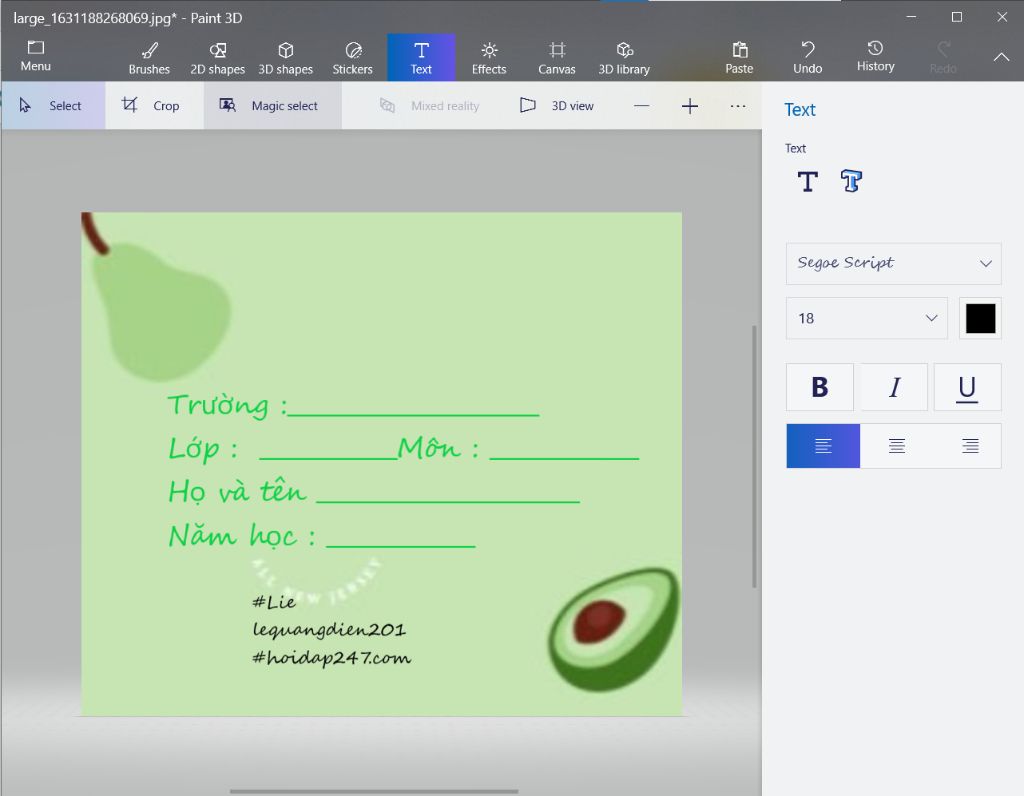Click the '#hoidap247.com' text on canvas
1024x796 pixels.
(332, 658)
